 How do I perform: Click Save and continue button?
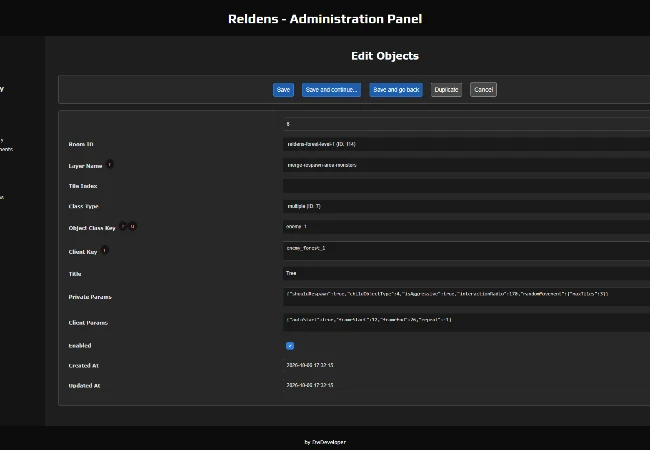(331, 90)
